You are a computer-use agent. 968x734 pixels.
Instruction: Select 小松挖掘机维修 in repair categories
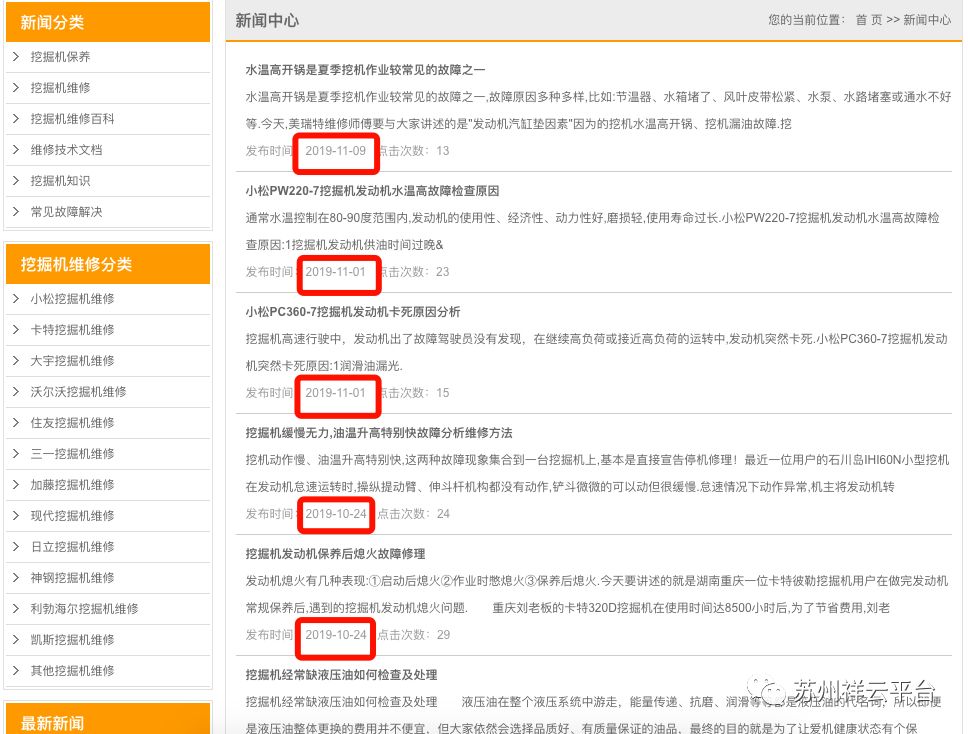(x=72, y=299)
